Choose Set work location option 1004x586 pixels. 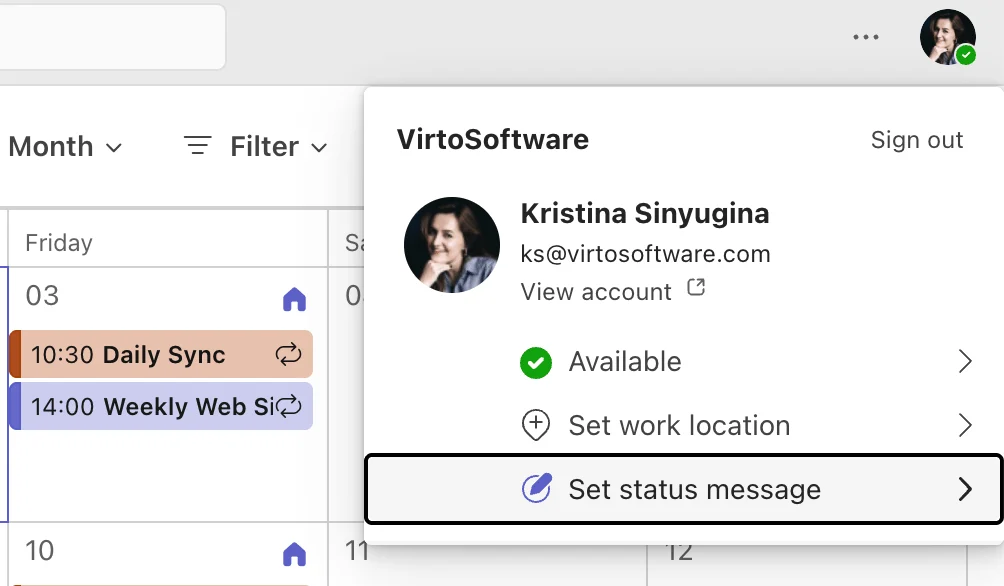tap(683, 425)
